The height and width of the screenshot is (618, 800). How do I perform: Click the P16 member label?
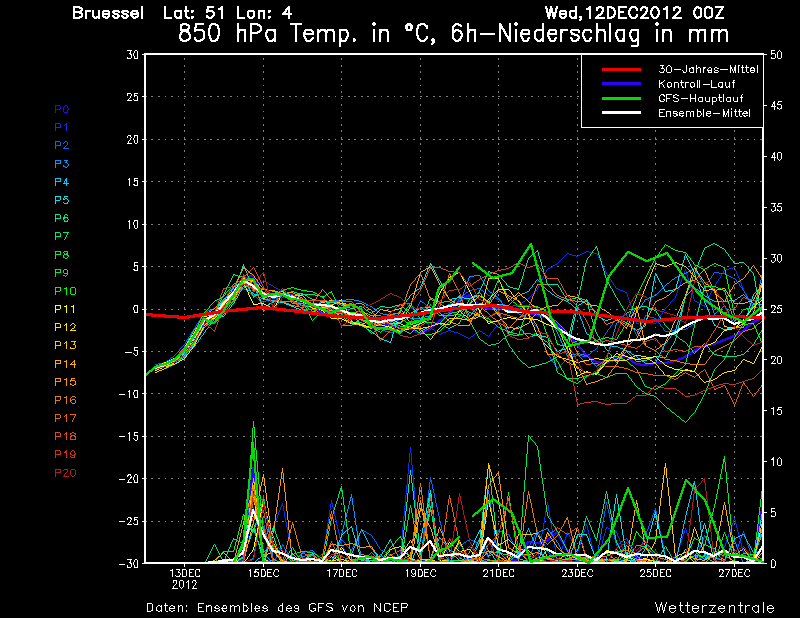(x=65, y=400)
